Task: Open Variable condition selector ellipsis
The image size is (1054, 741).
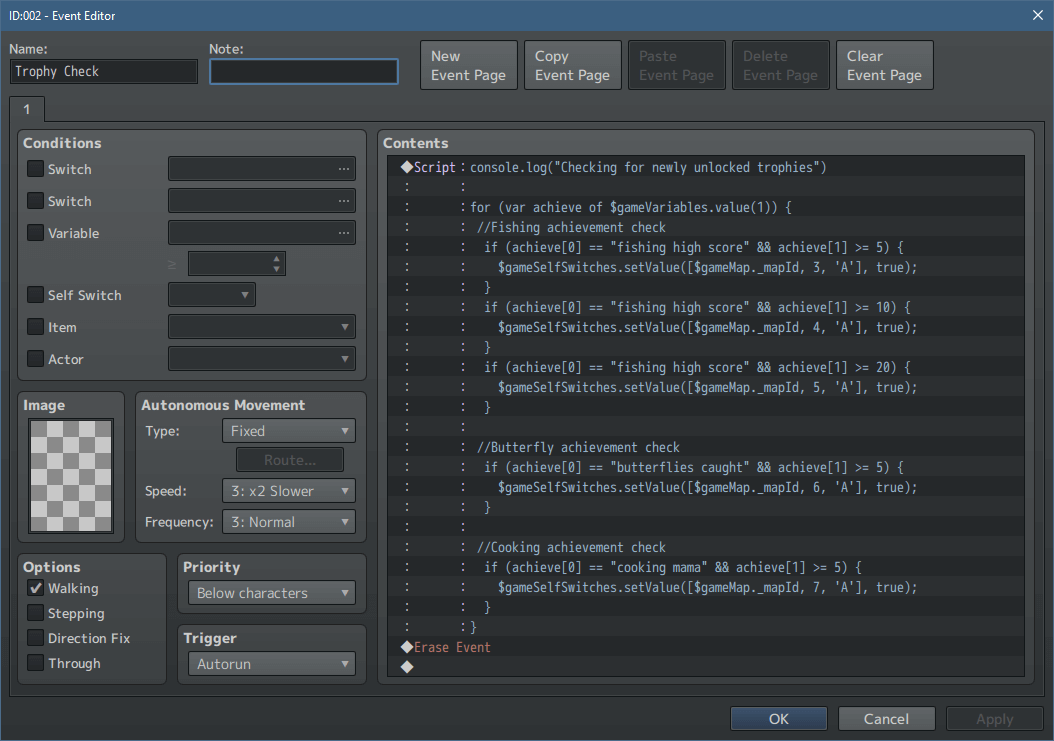Action: (x=343, y=233)
